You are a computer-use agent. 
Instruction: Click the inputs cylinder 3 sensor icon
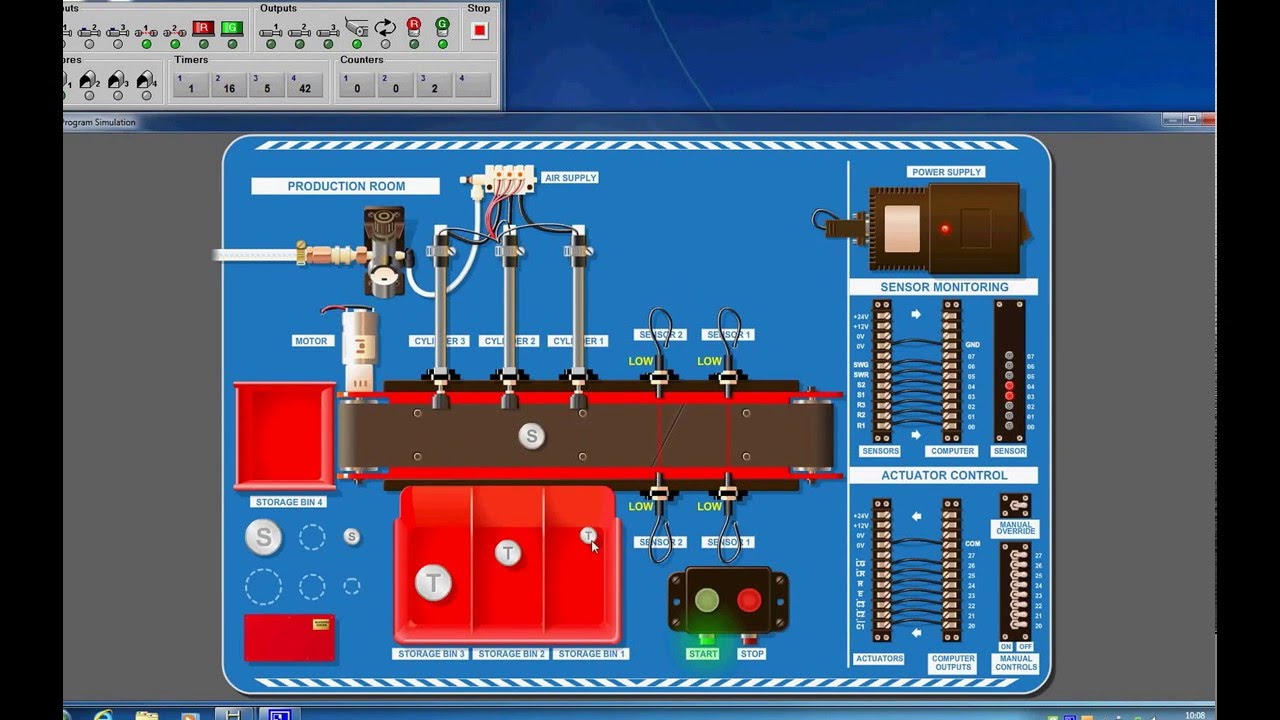[x=117, y=30]
